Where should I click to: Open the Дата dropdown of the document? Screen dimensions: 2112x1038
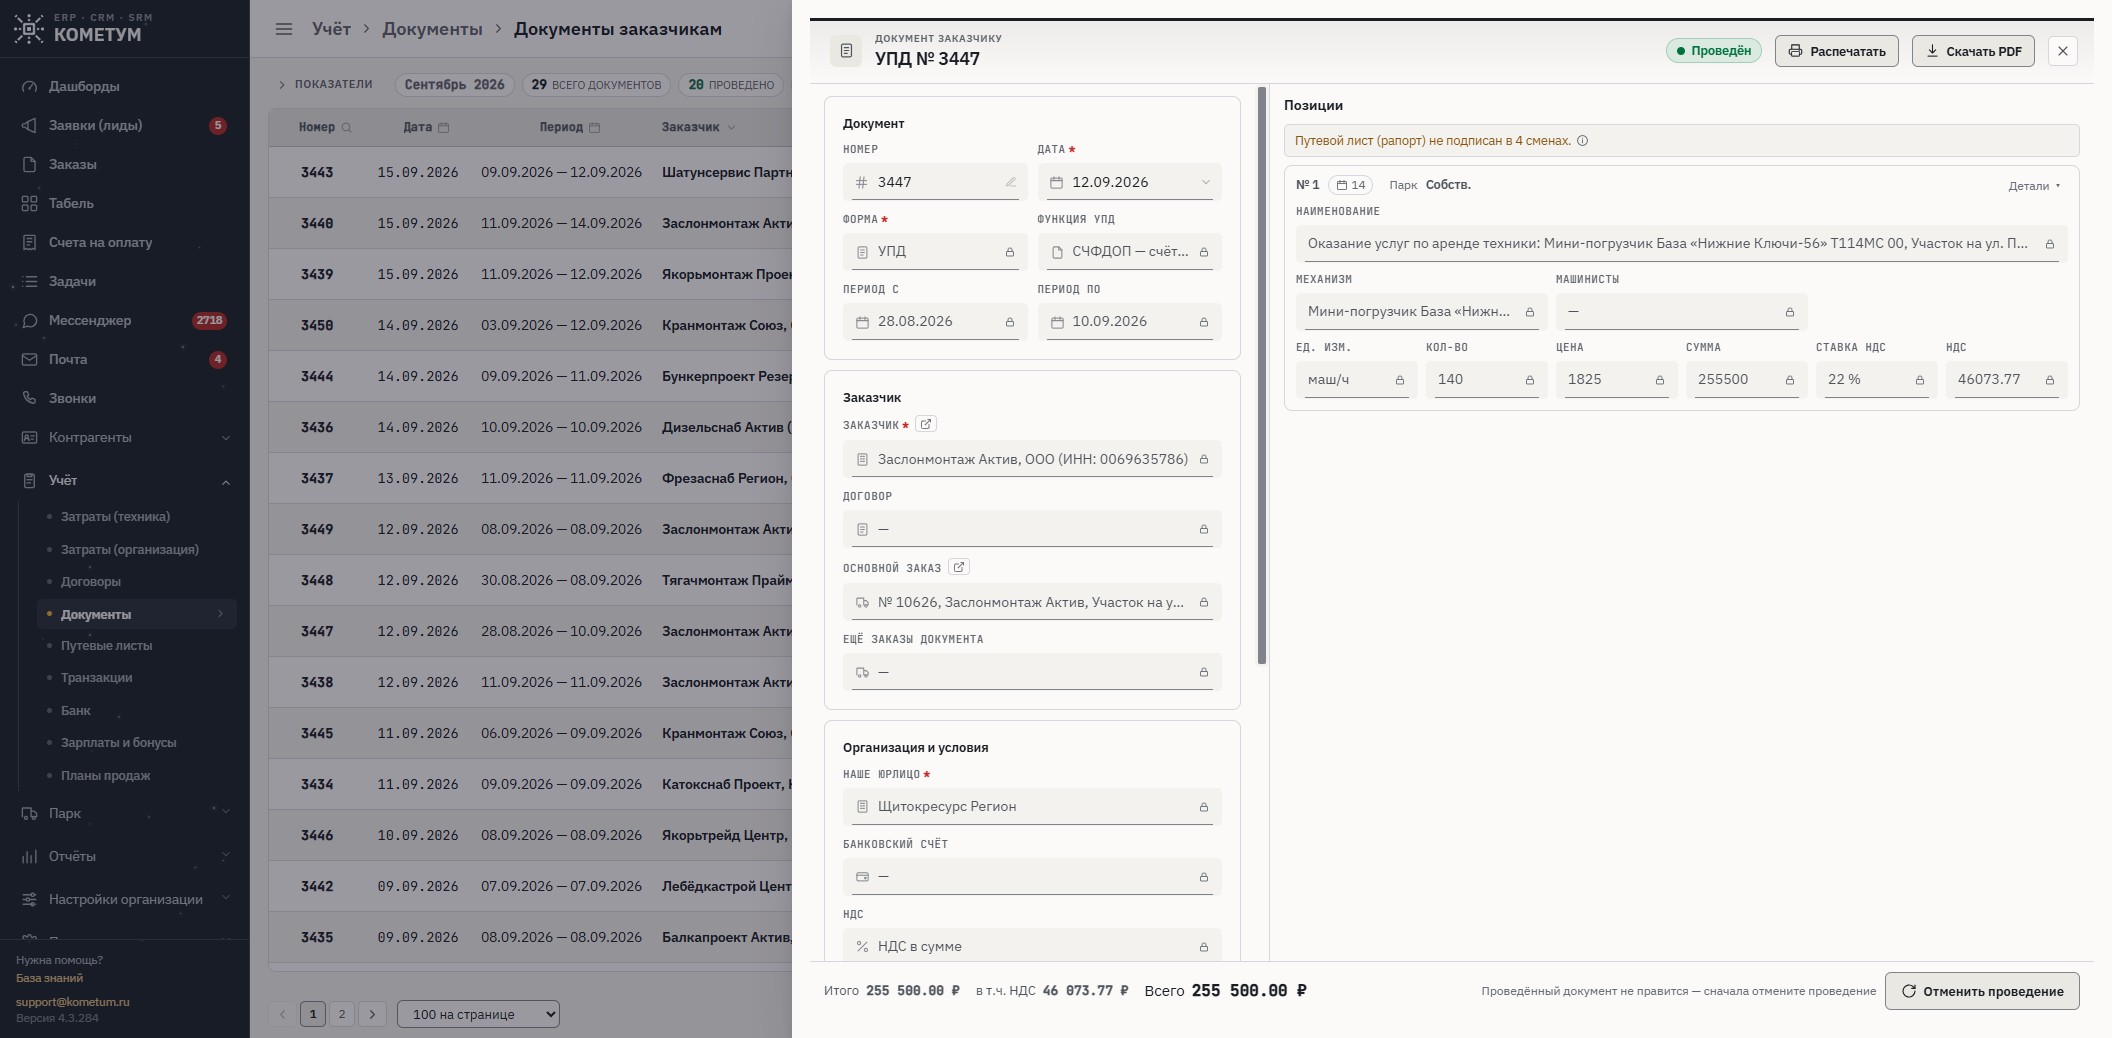(1205, 182)
